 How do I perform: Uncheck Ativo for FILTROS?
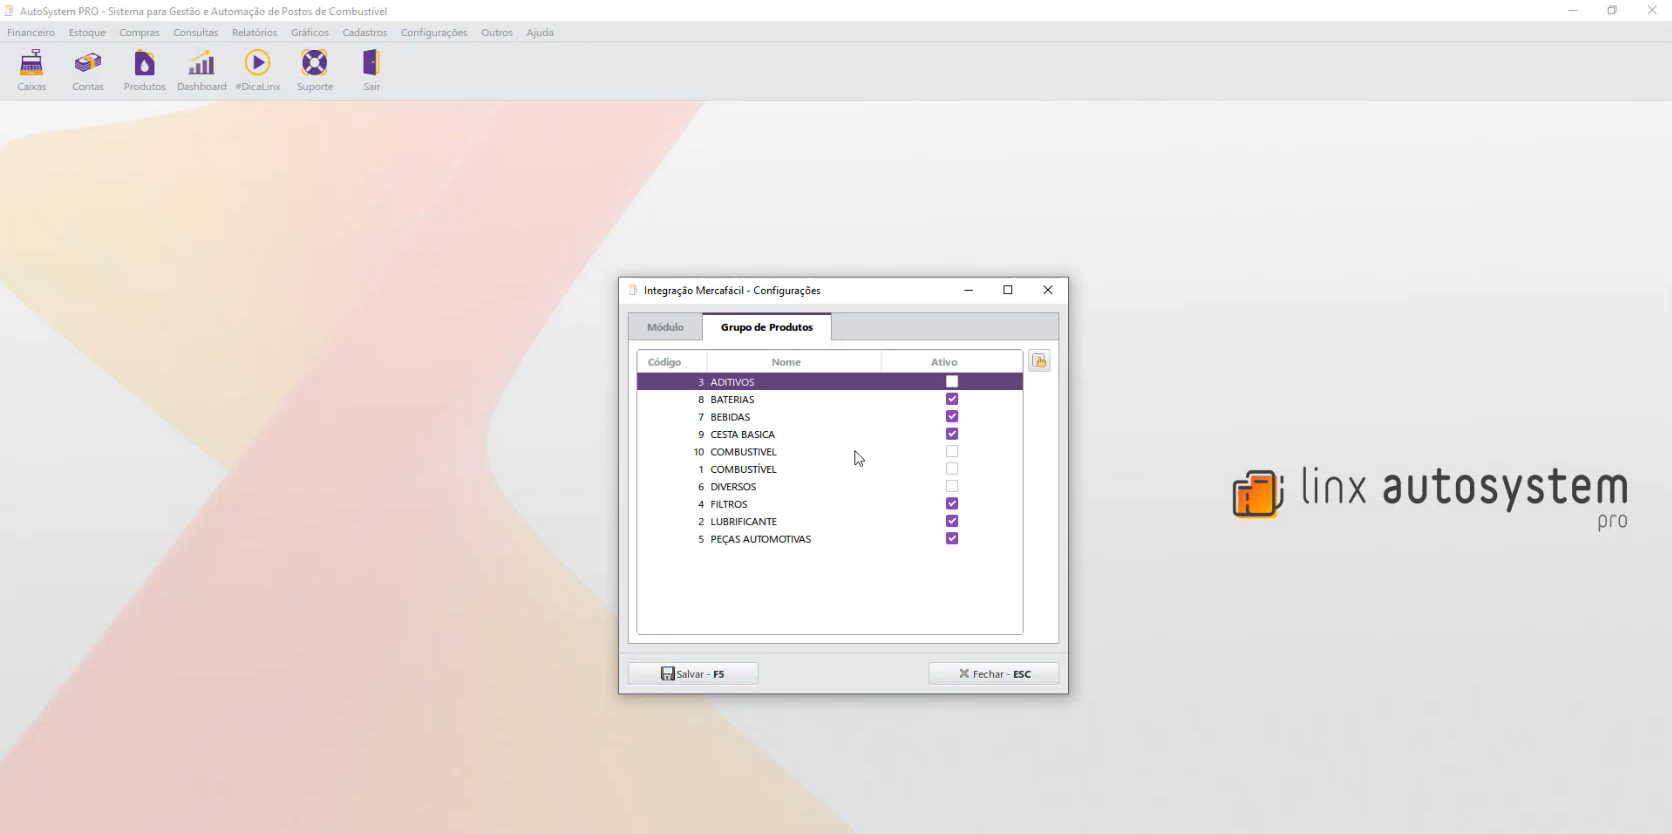click(x=952, y=504)
